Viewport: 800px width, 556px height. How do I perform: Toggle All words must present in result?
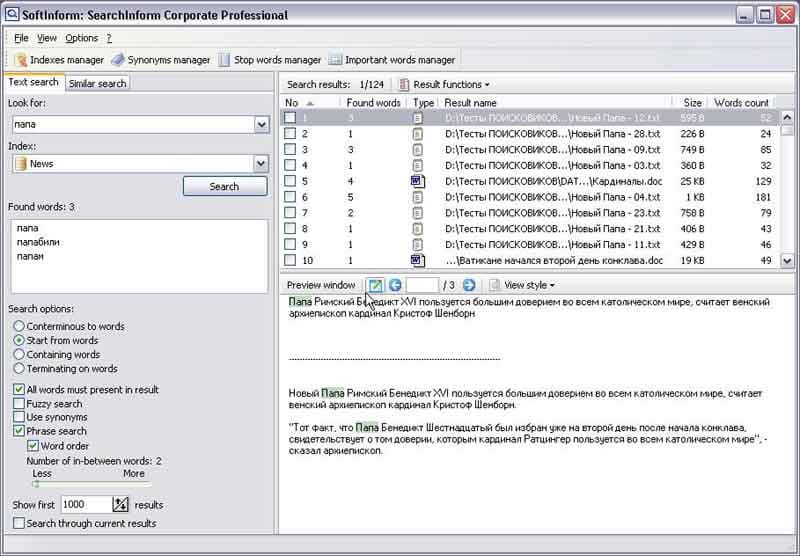pyautogui.click(x=19, y=389)
